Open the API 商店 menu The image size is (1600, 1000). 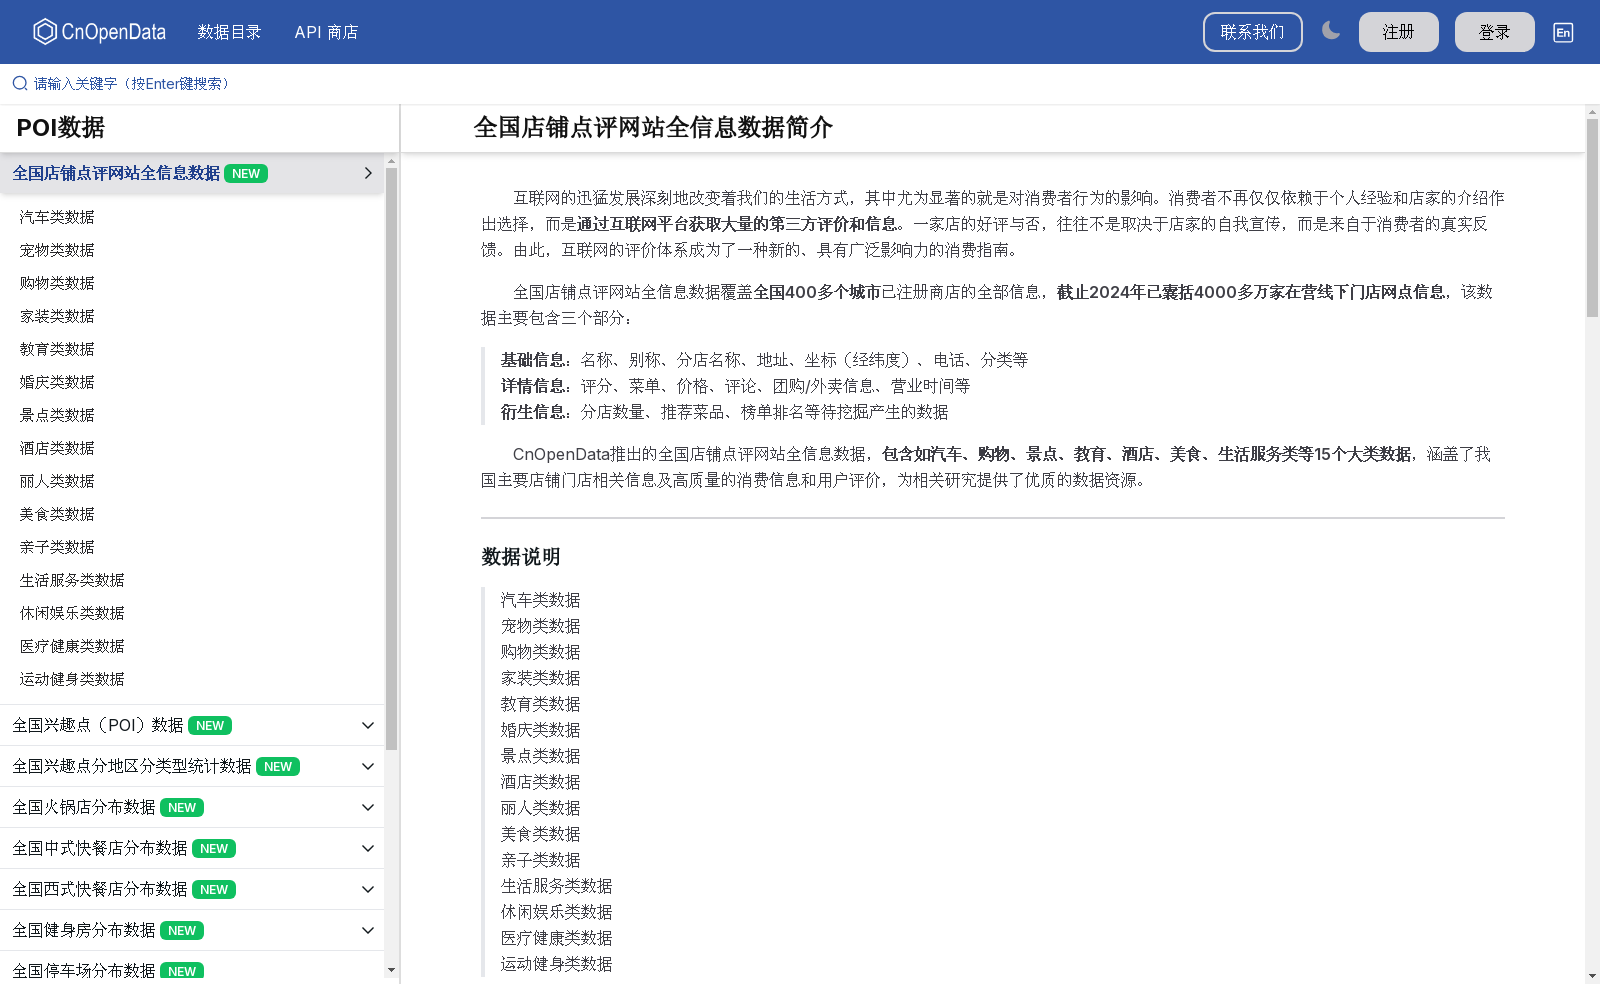point(326,32)
